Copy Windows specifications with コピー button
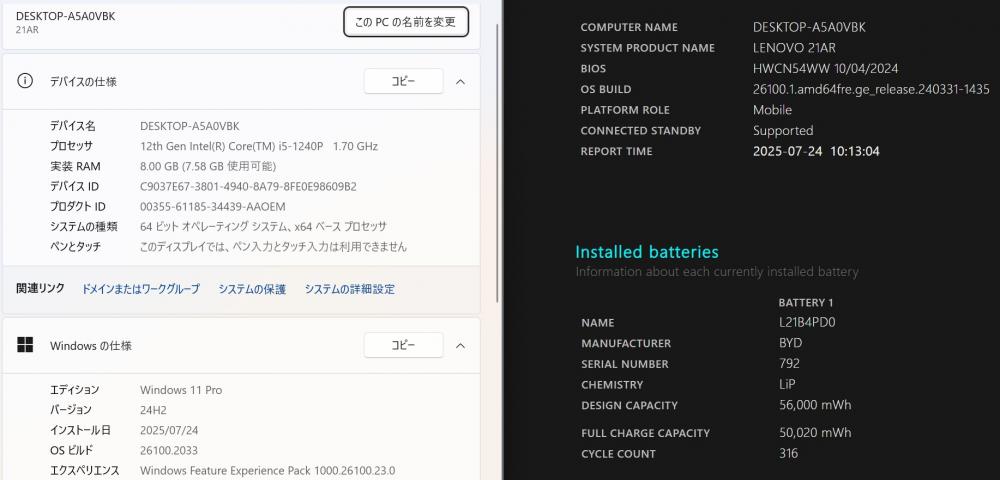Viewport: 1000px width, 480px height. point(403,345)
